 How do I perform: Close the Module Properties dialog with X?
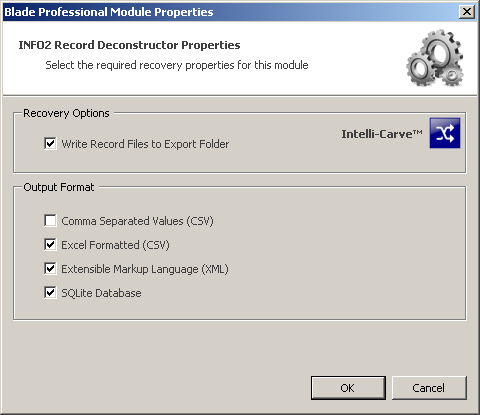467,12
